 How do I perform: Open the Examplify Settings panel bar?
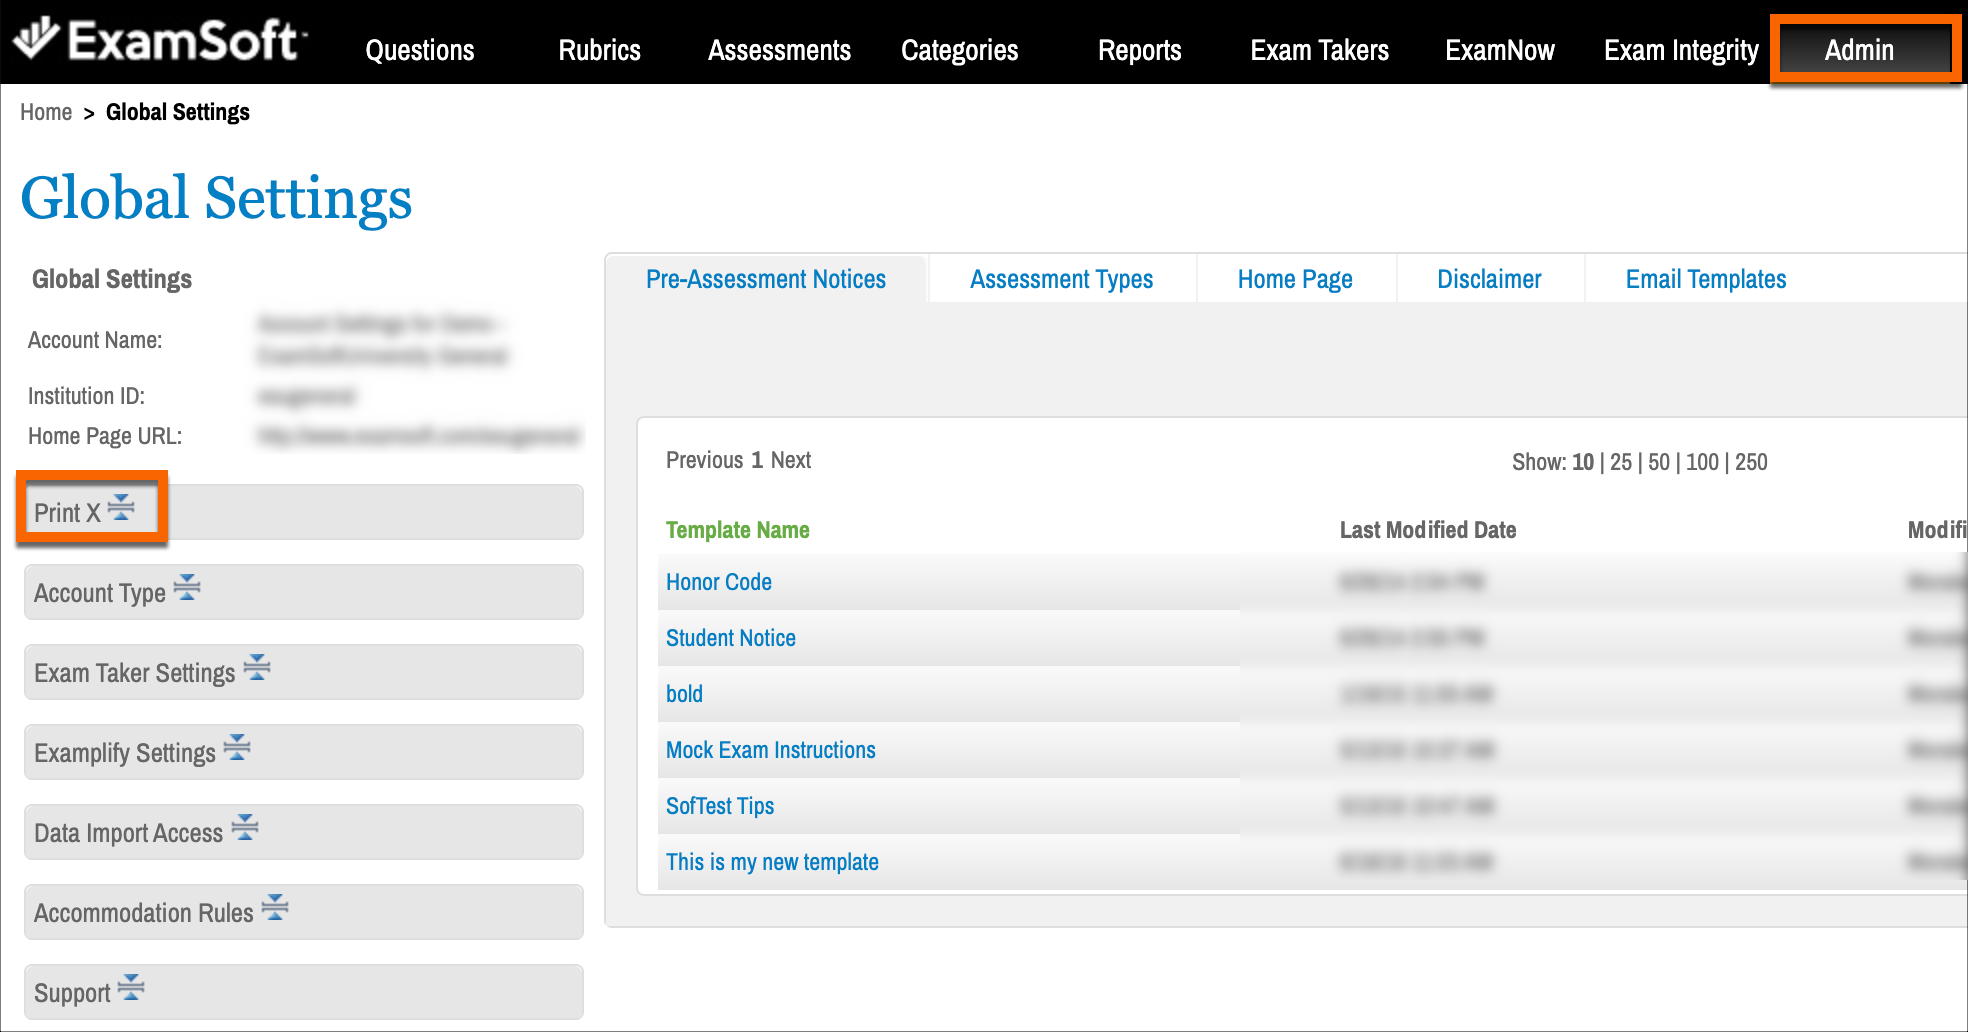[304, 752]
